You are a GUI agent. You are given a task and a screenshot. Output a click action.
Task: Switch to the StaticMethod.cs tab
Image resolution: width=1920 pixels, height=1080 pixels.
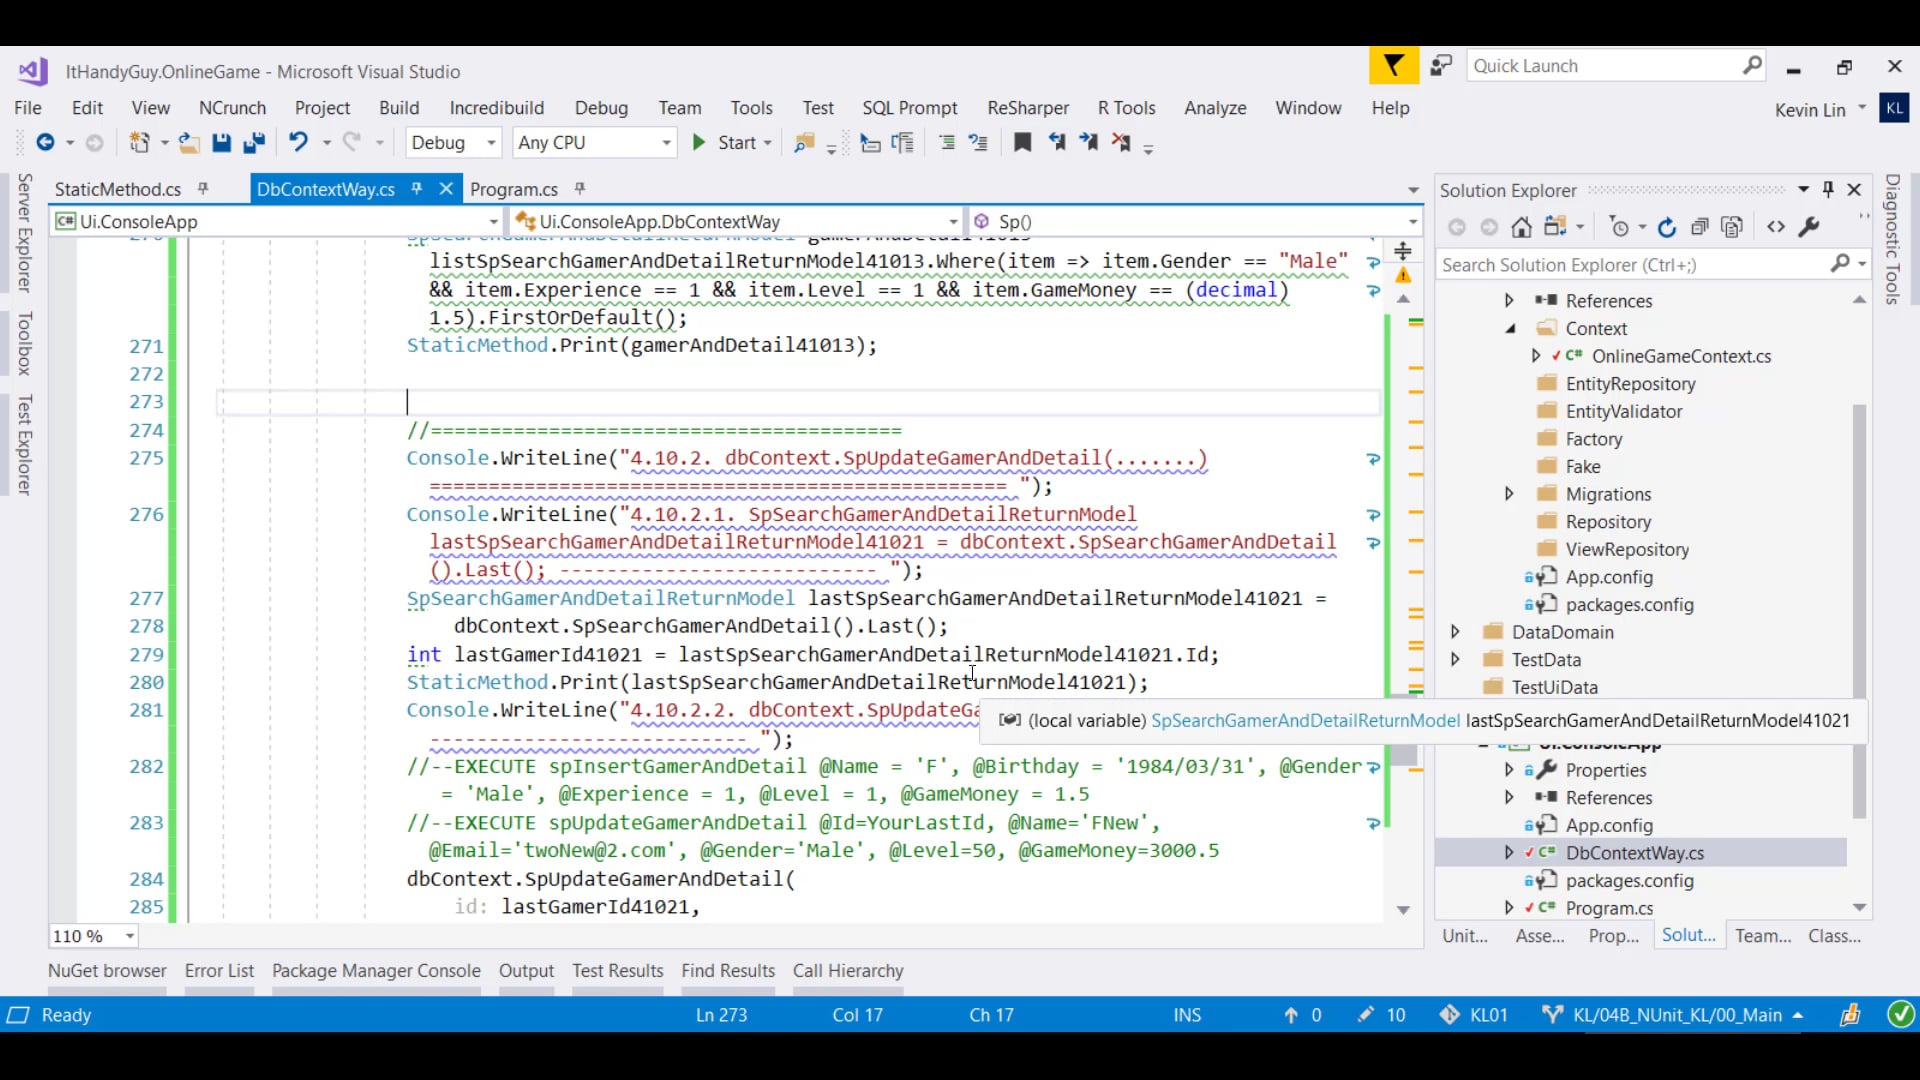pos(118,189)
